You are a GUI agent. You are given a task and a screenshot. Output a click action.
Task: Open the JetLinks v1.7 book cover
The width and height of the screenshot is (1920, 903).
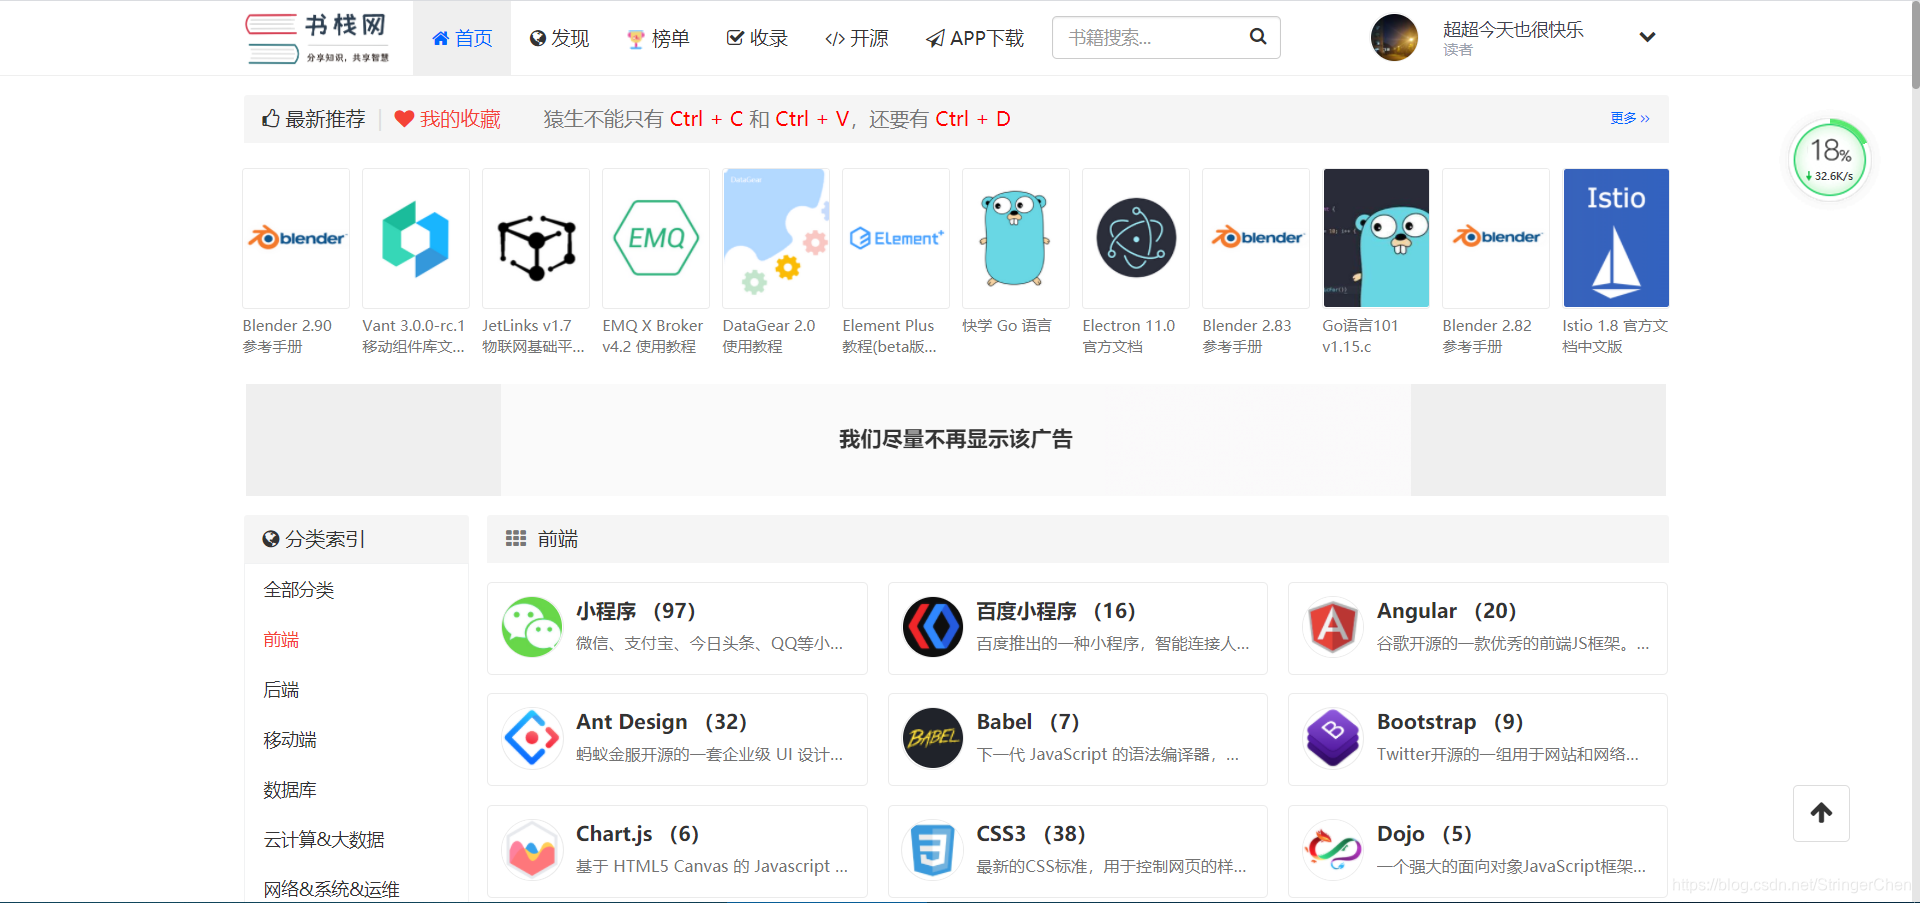click(x=536, y=238)
